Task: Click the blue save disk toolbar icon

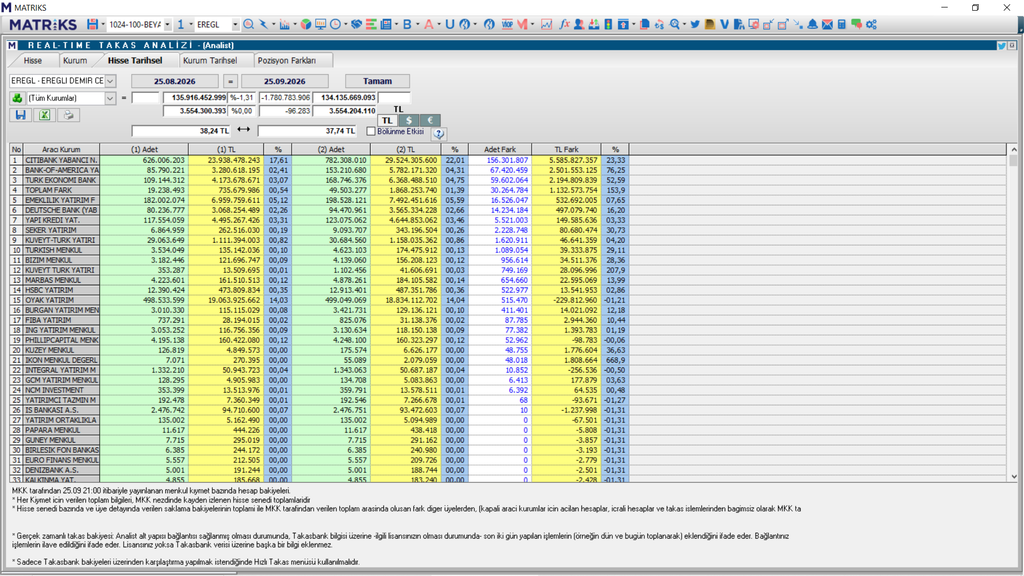Action: pyautogui.click(x=92, y=24)
